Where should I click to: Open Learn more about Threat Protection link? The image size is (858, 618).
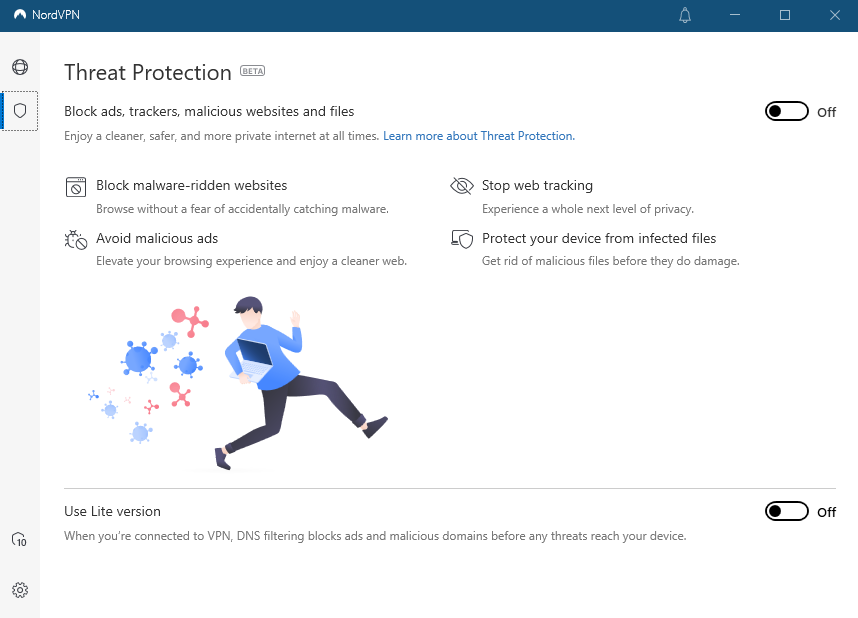click(x=478, y=135)
